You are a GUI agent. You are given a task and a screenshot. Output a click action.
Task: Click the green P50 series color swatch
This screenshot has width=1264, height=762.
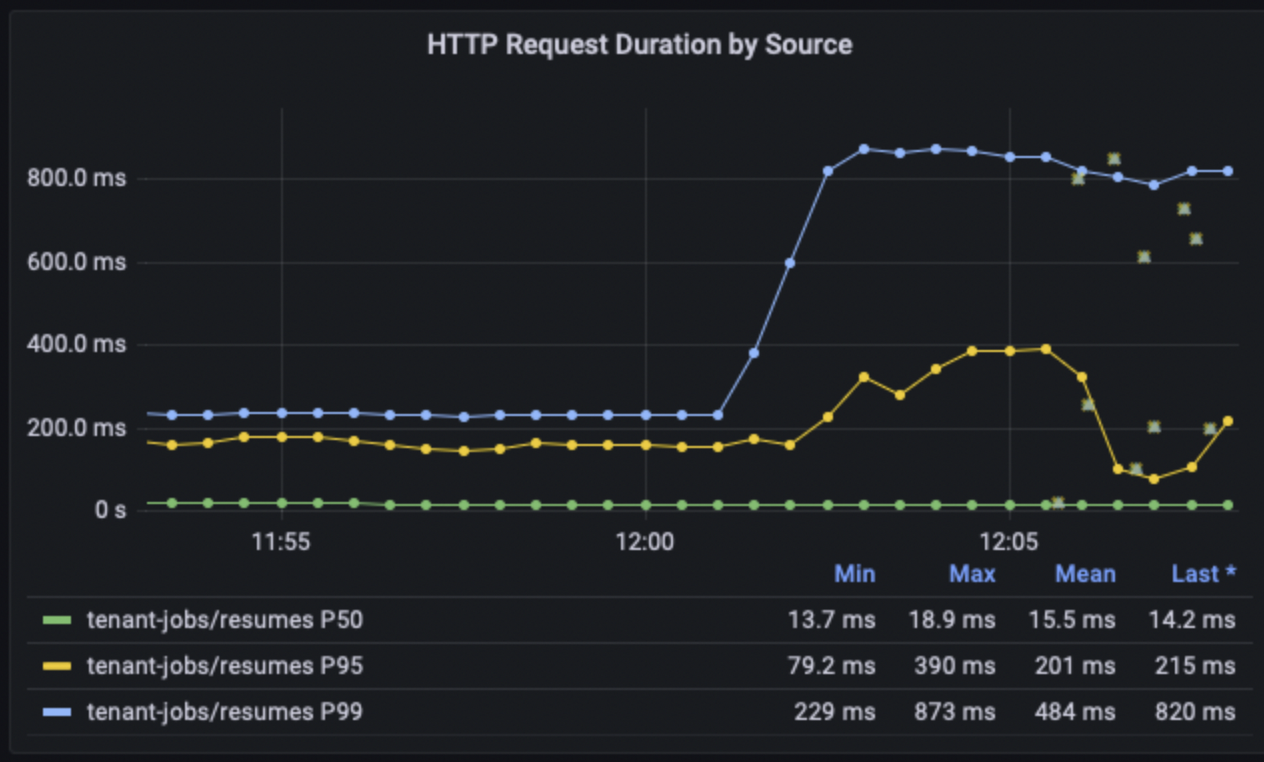[59, 621]
